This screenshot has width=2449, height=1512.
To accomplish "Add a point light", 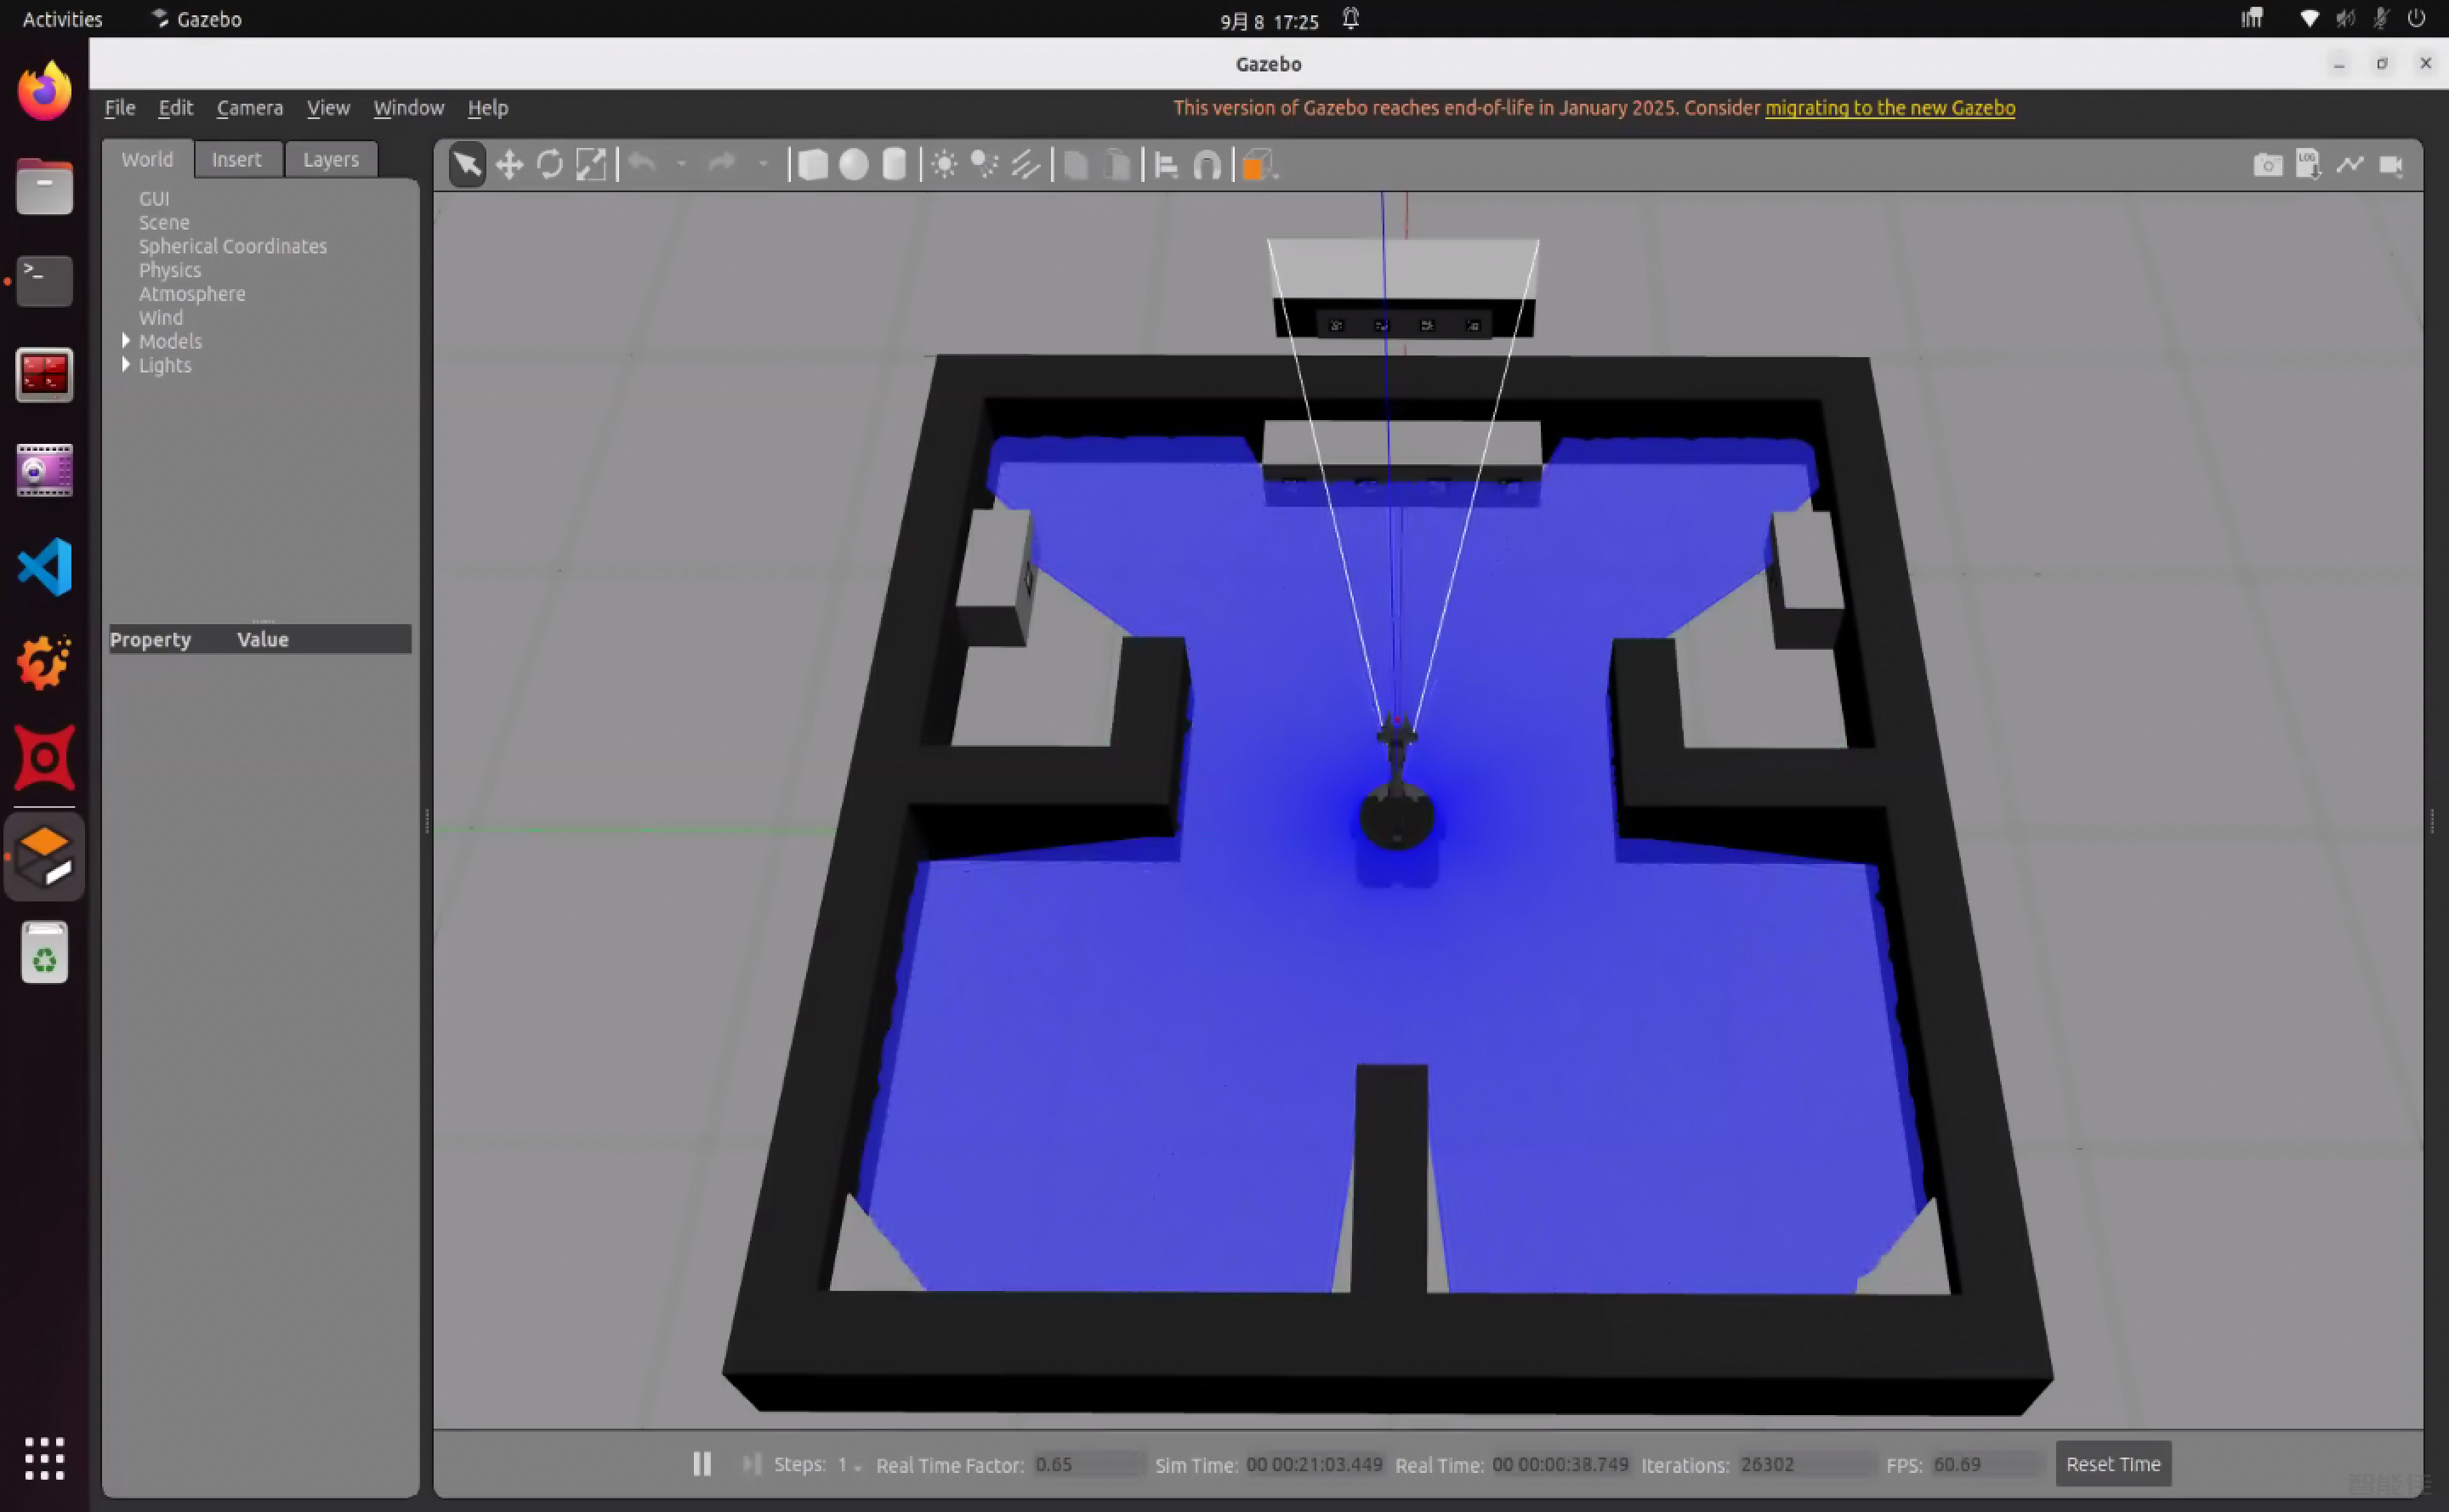I will (944, 165).
